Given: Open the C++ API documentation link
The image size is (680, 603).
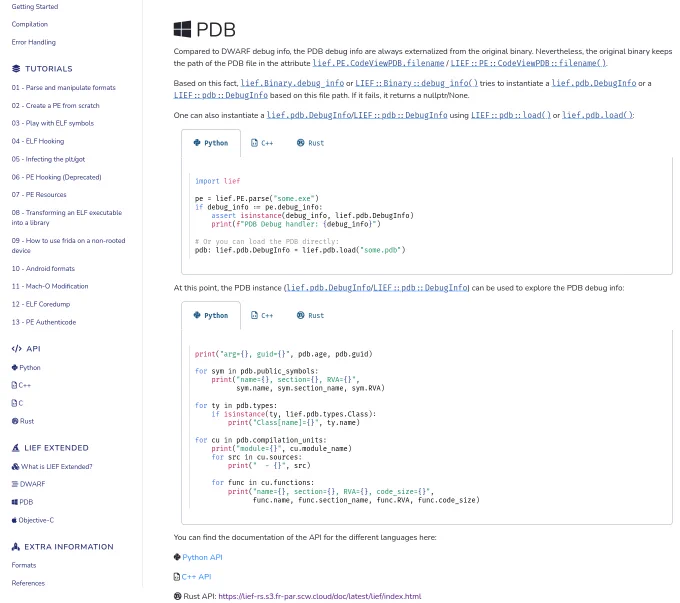Looking at the screenshot, I should coord(196,577).
